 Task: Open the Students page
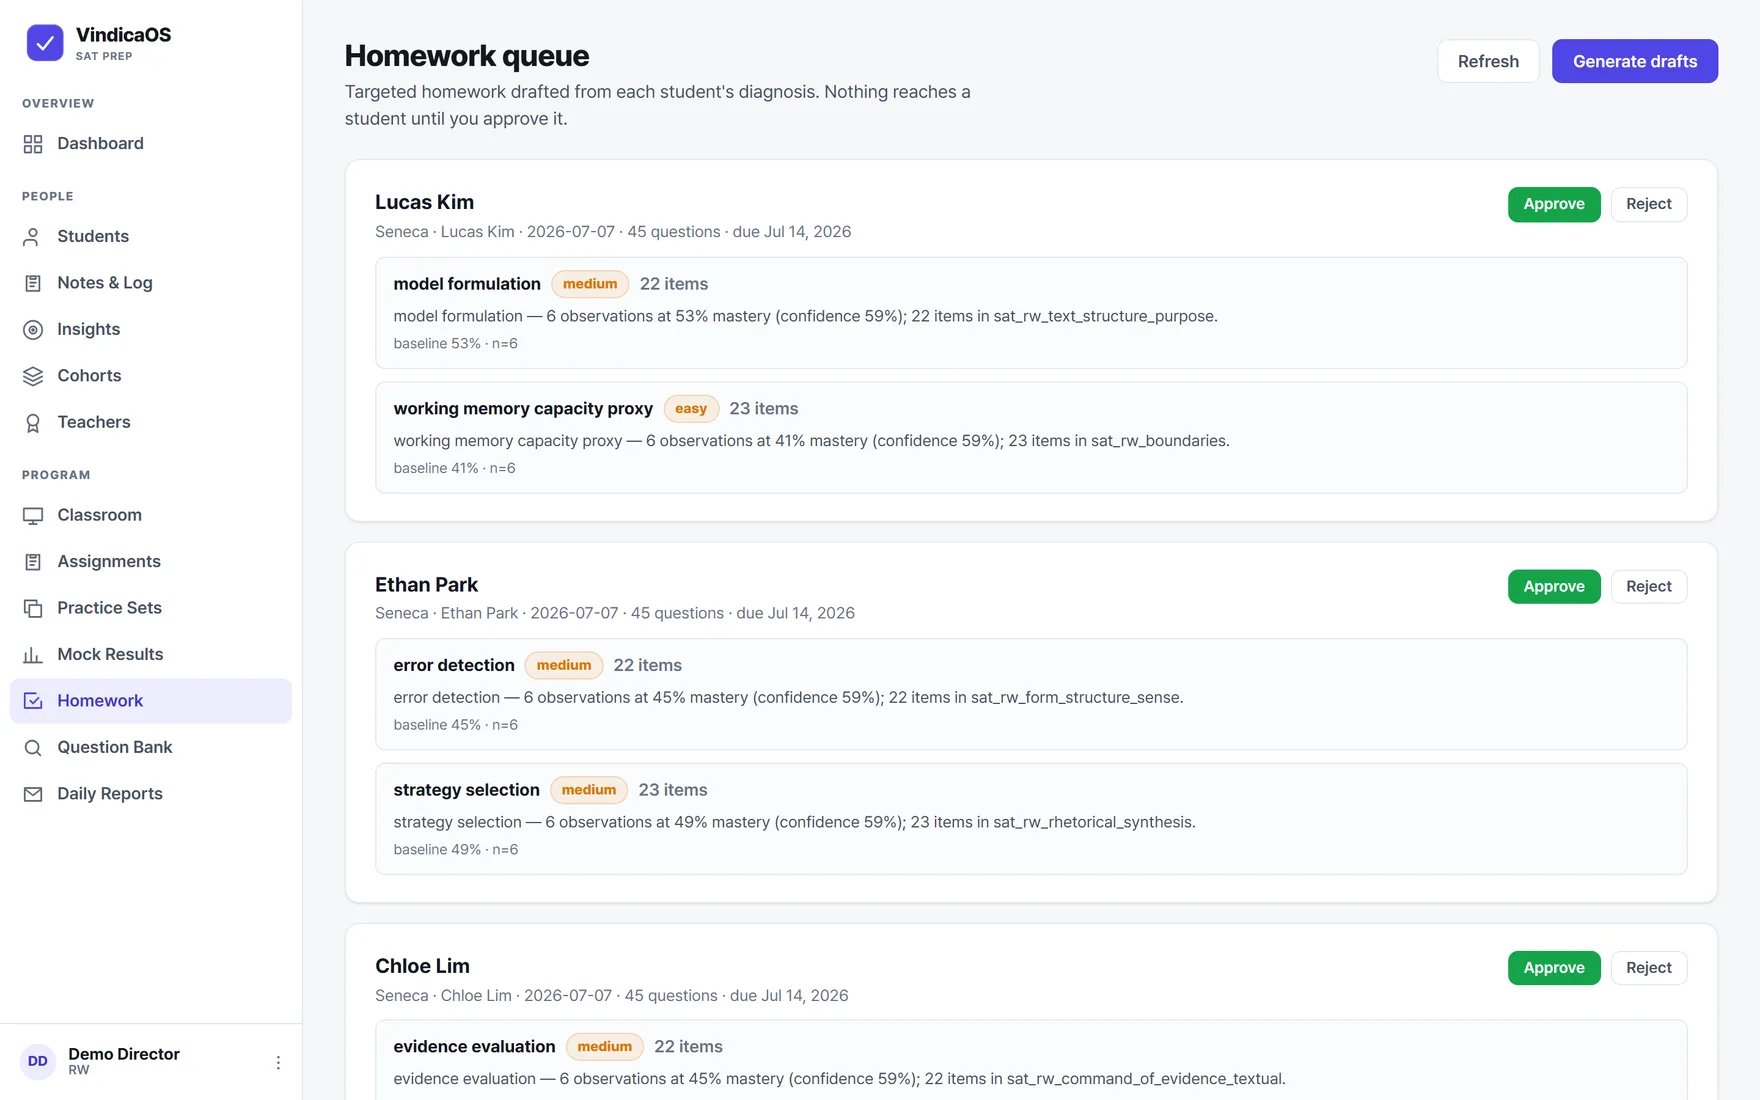tap(151, 237)
